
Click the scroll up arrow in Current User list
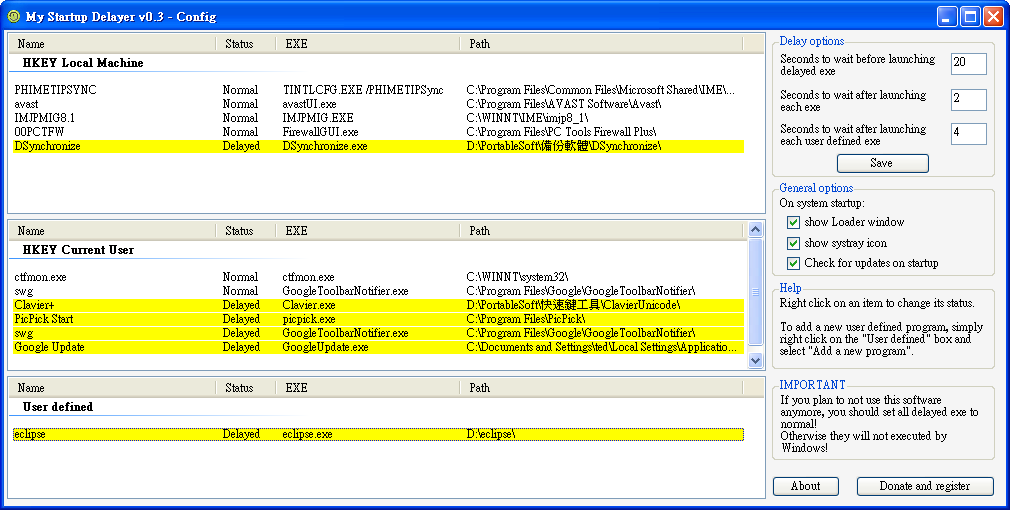(756, 229)
